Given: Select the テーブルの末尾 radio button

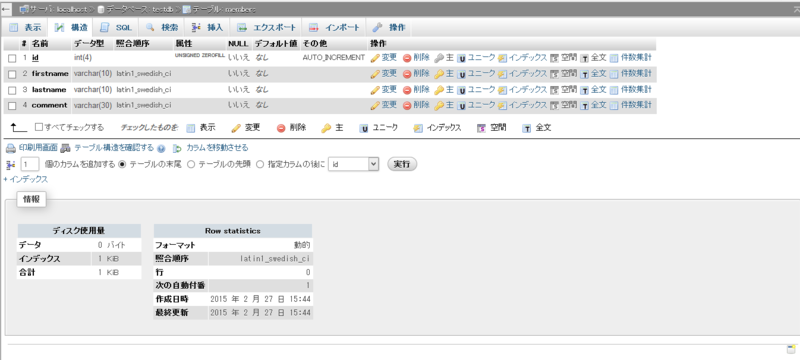Looking at the screenshot, I should [x=122, y=164].
